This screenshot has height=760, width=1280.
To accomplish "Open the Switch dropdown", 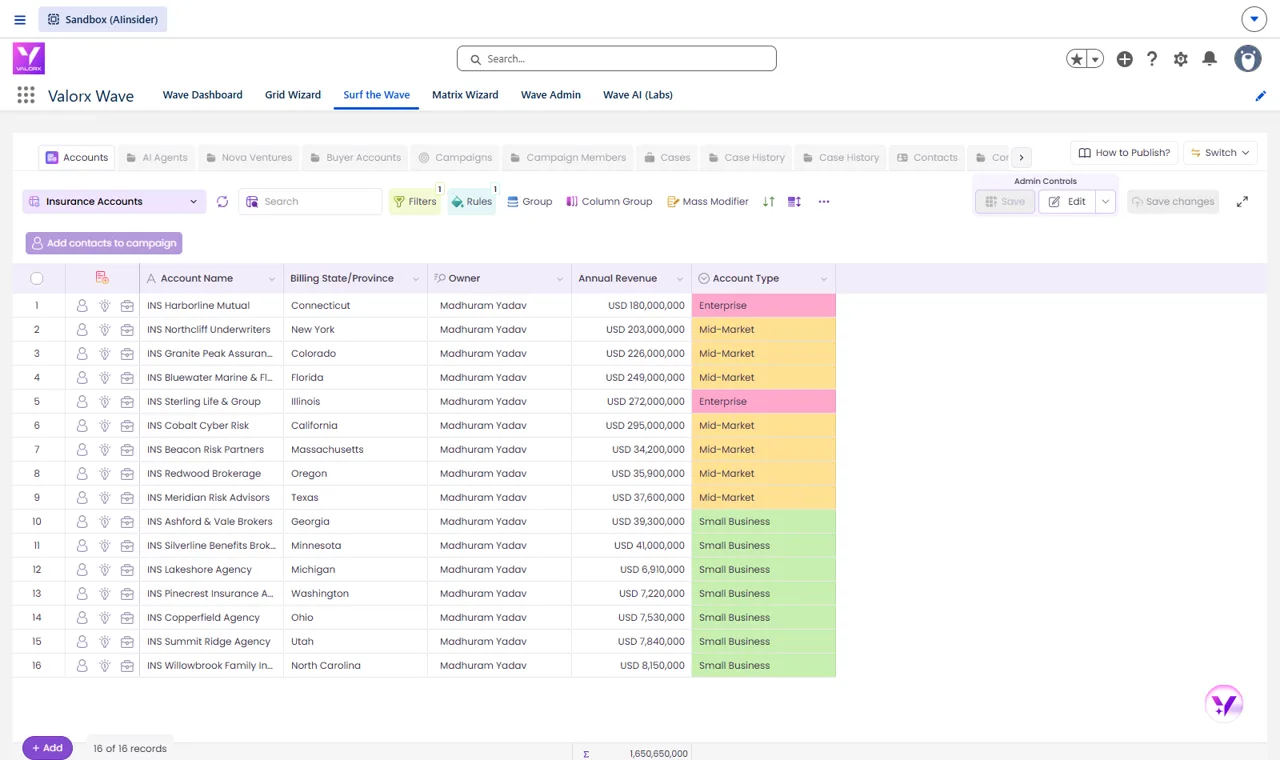I will pyautogui.click(x=1220, y=153).
